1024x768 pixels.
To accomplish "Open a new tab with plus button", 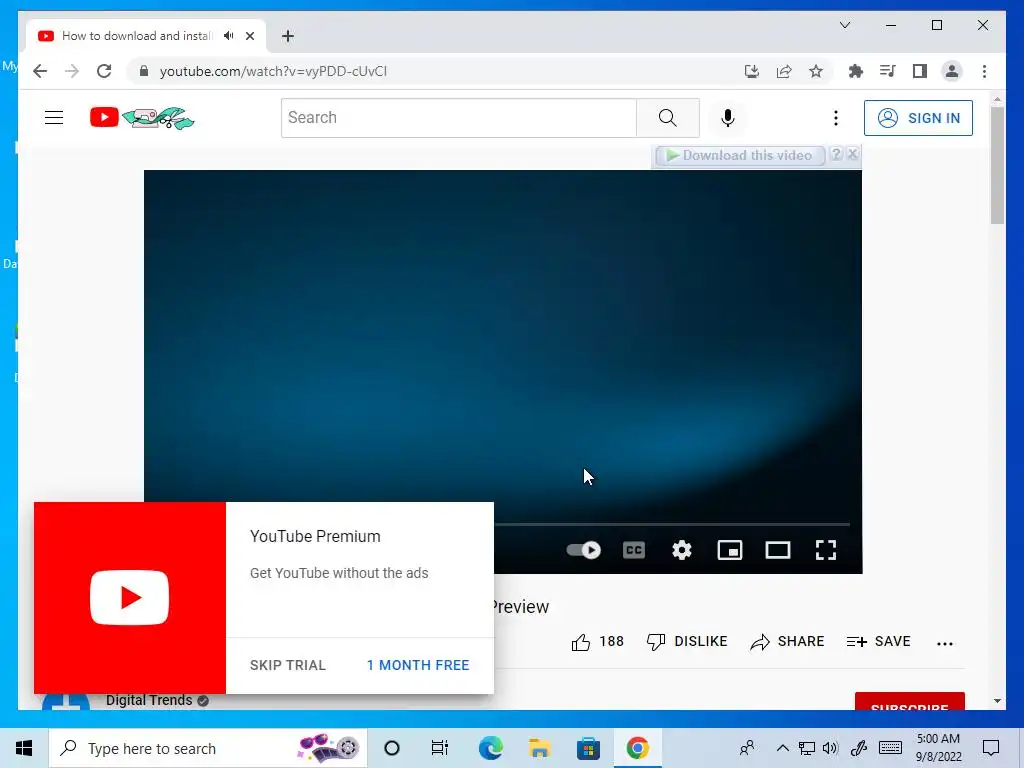I will 288,36.
